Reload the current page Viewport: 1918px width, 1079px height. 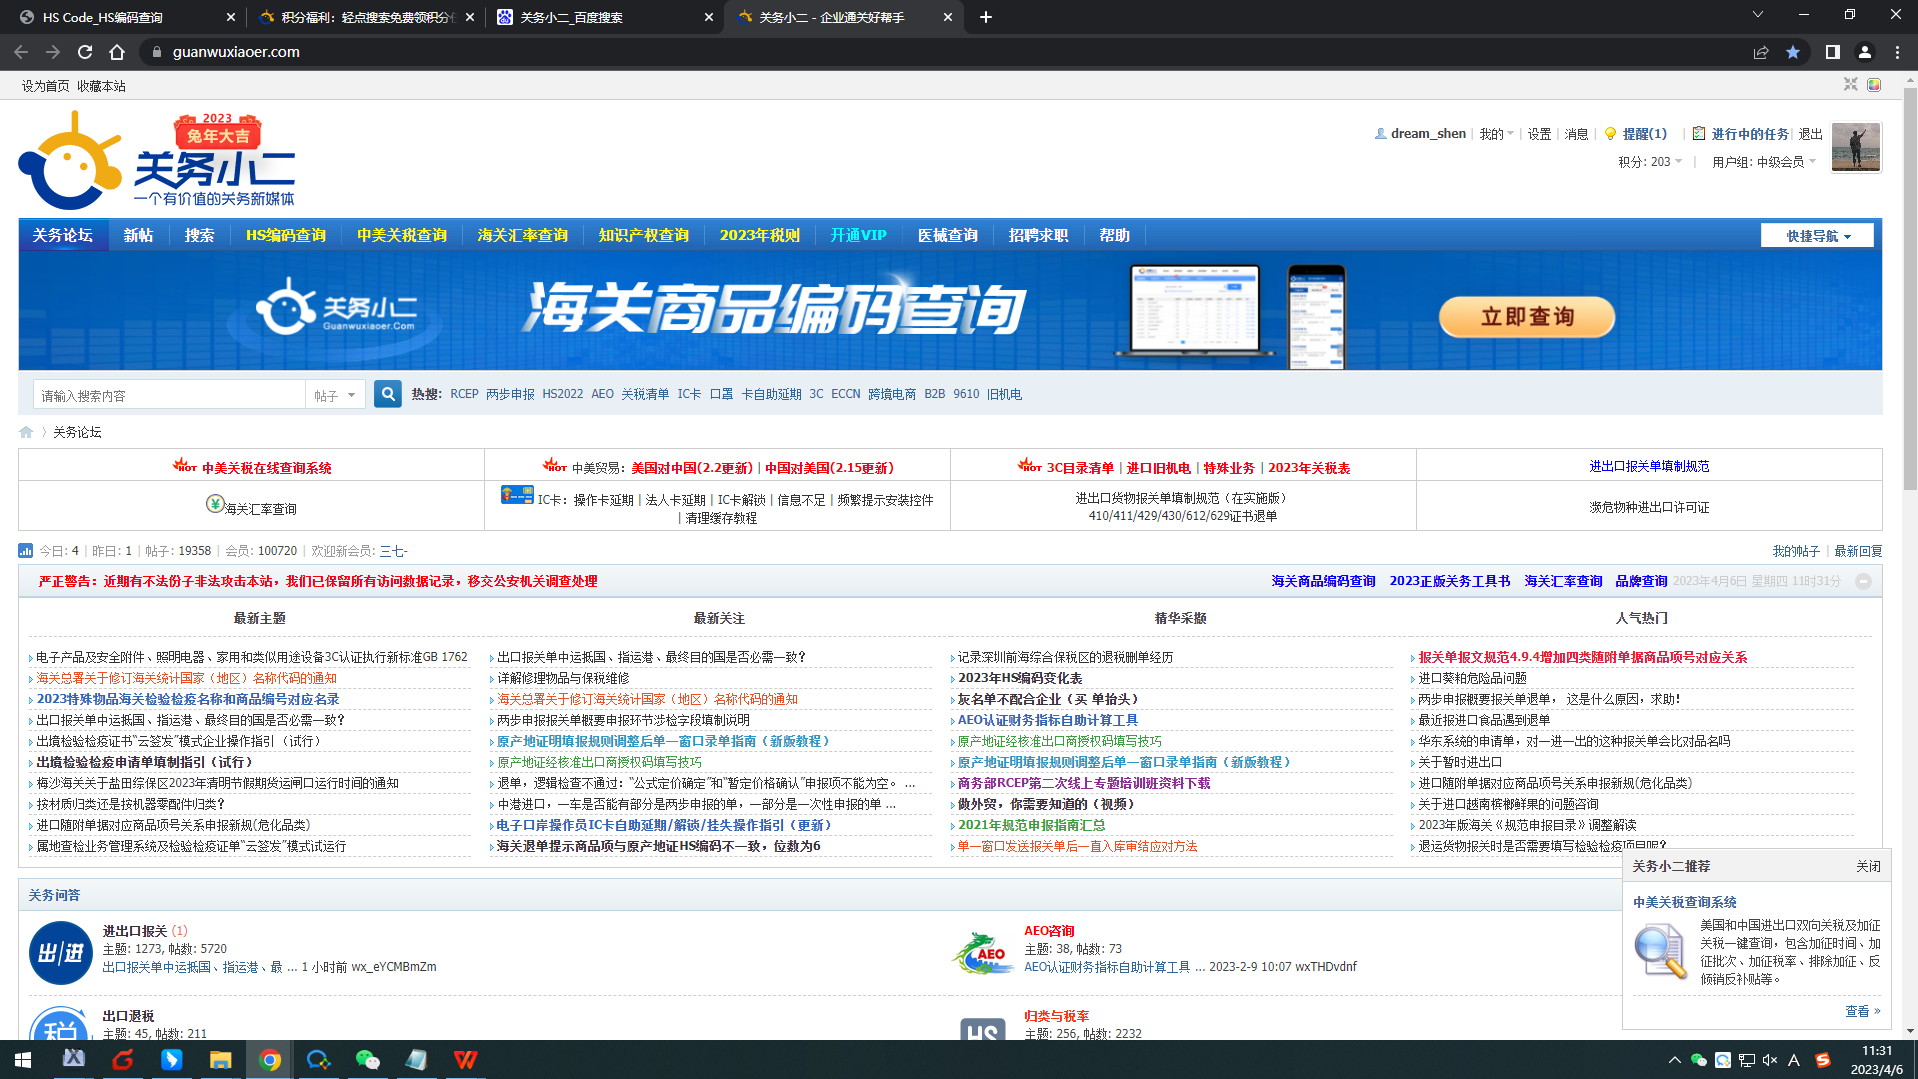click(85, 52)
